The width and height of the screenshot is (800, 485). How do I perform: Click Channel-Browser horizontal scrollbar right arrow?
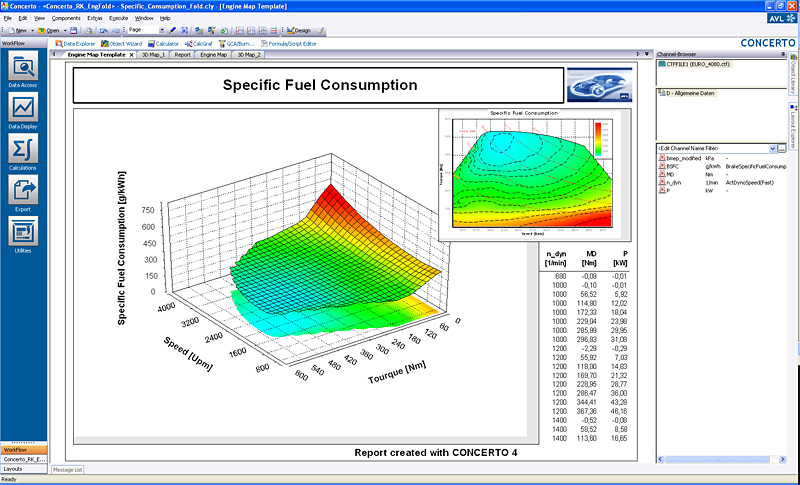[782, 460]
